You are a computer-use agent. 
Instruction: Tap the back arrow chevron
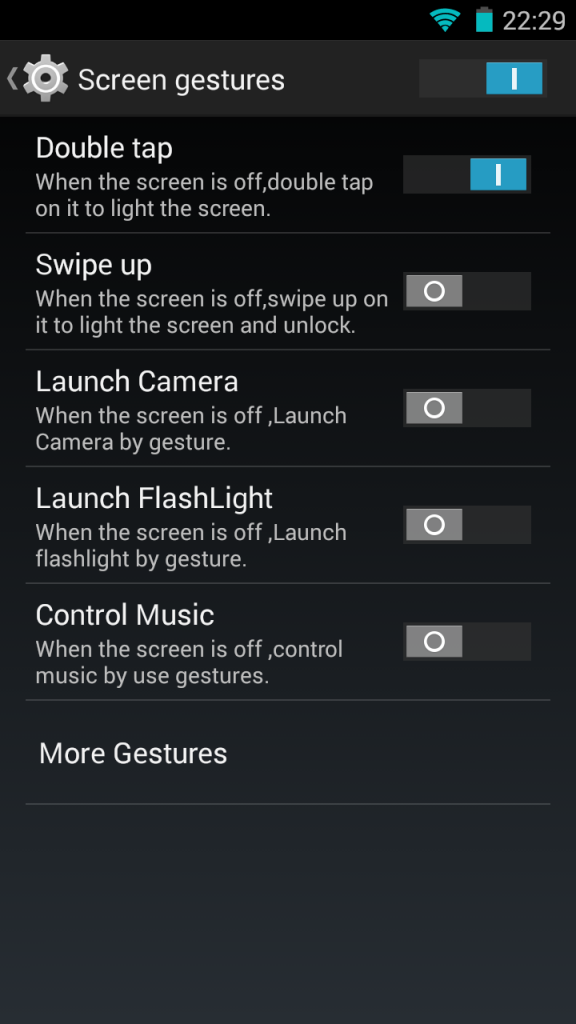click(12, 78)
